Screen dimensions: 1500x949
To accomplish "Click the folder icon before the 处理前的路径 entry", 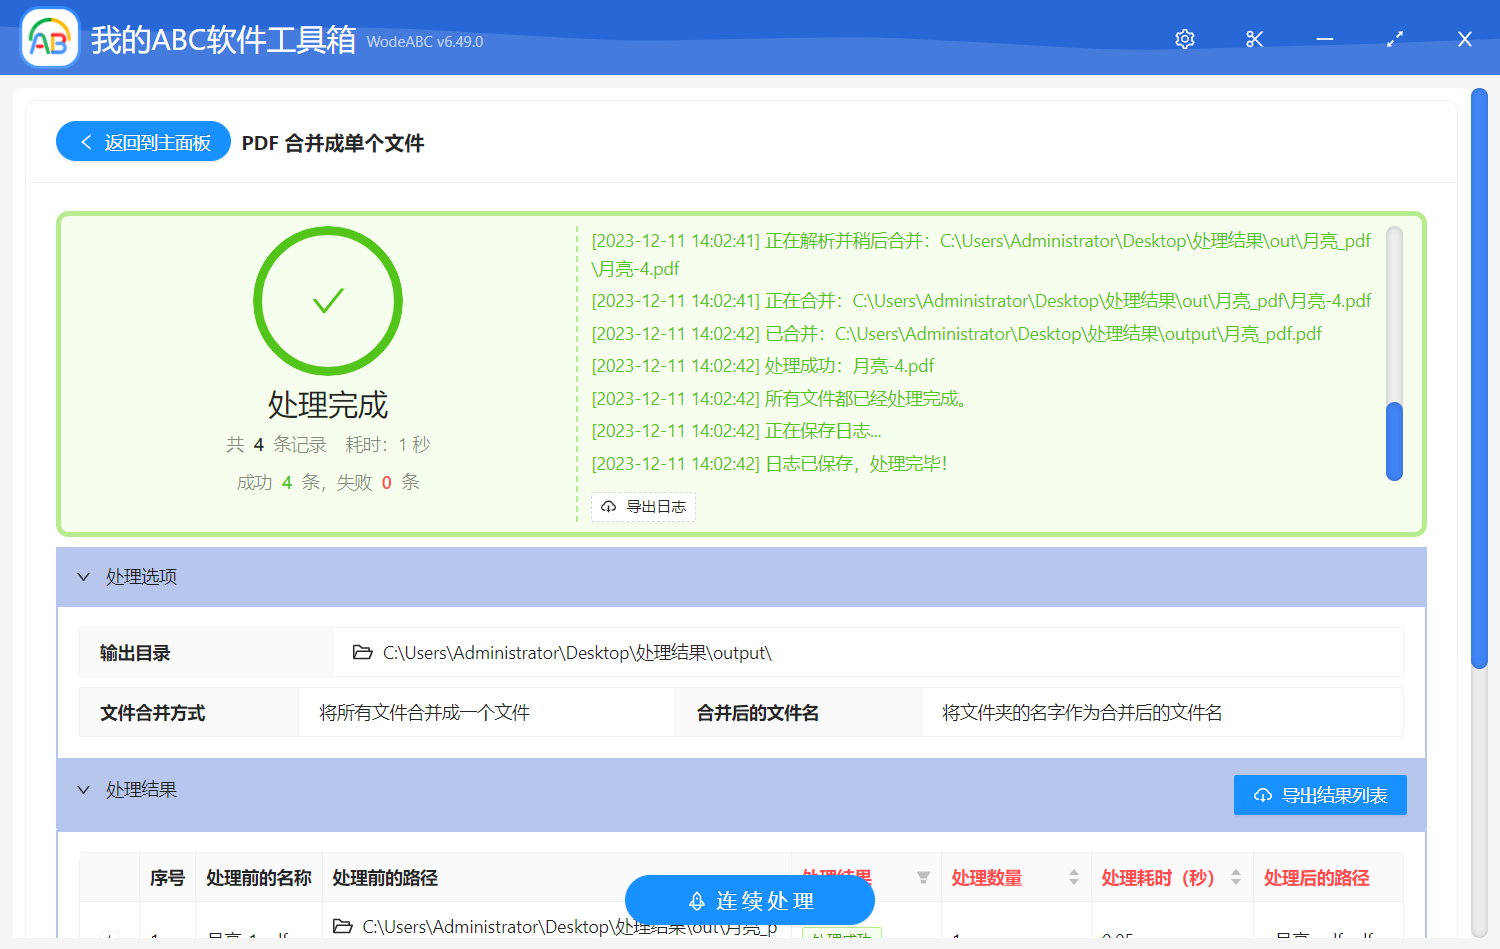I will (344, 927).
